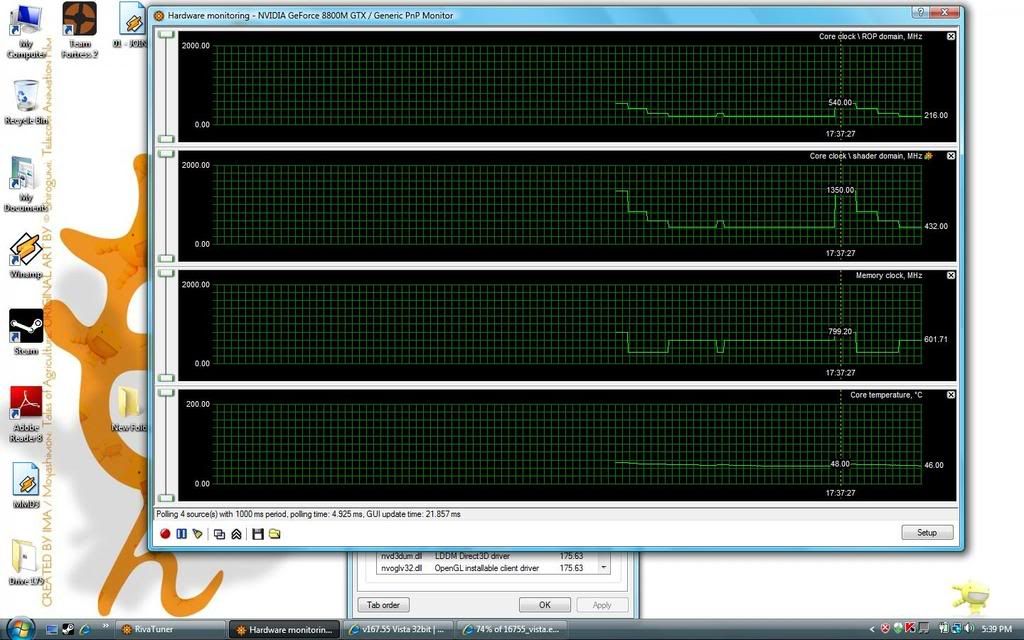The width and height of the screenshot is (1024, 640).
Task: Click the yellow tag marker toolbar icon
Action: pyautogui.click(x=198, y=534)
